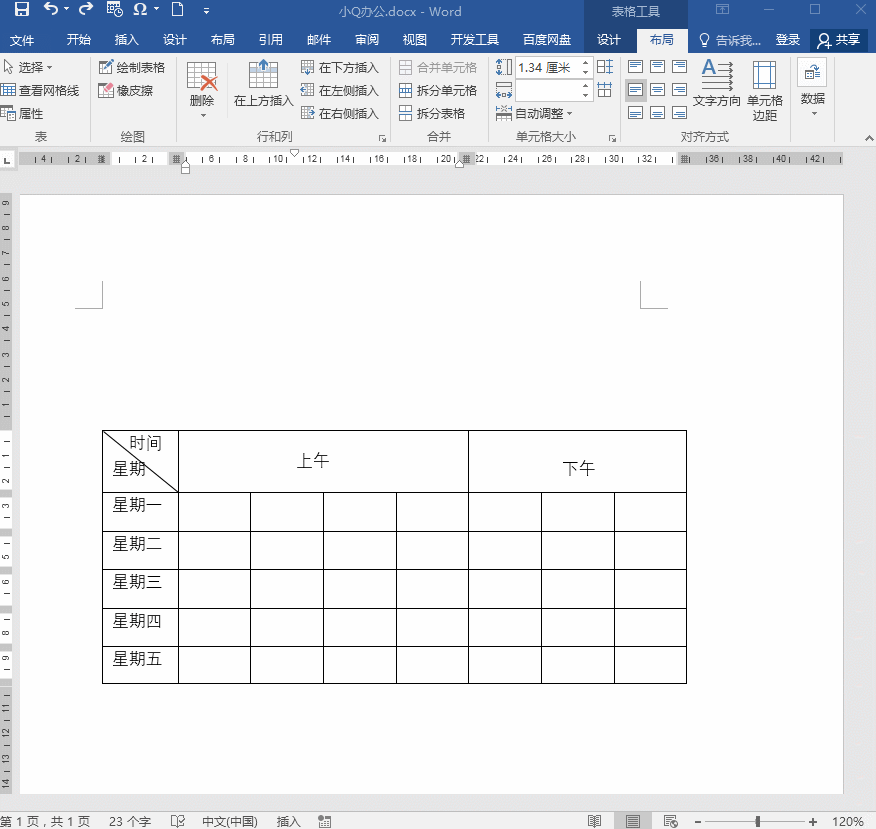Open the Data (数据) dropdown
The width and height of the screenshot is (876, 829).
click(x=812, y=87)
